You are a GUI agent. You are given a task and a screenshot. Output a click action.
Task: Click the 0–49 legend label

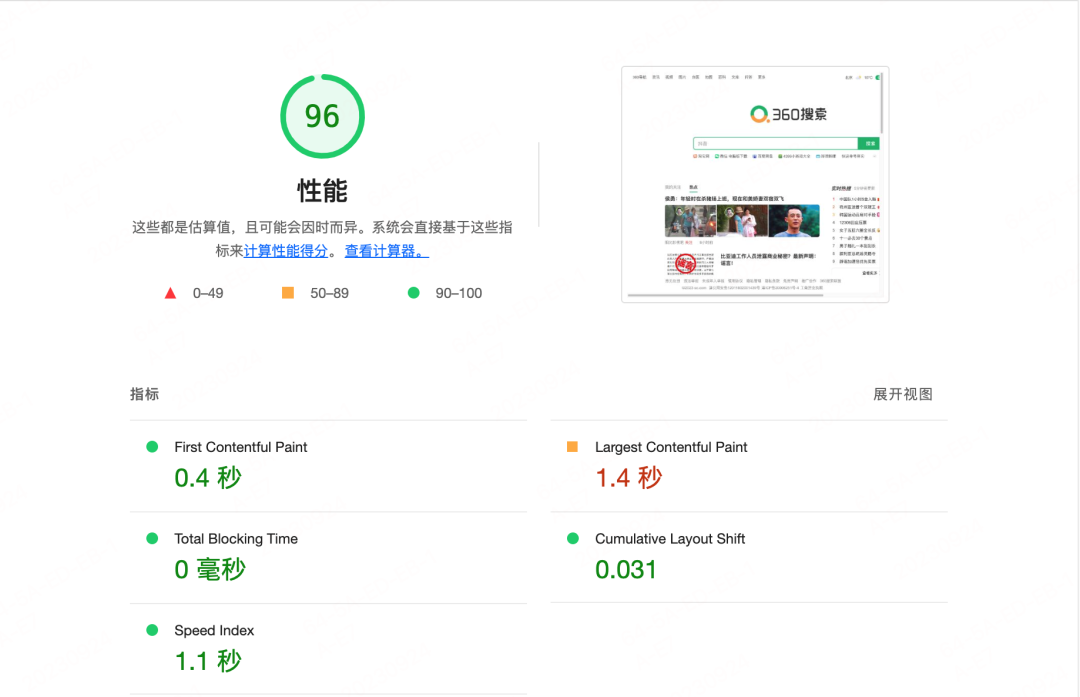click(x=208, y=293)
